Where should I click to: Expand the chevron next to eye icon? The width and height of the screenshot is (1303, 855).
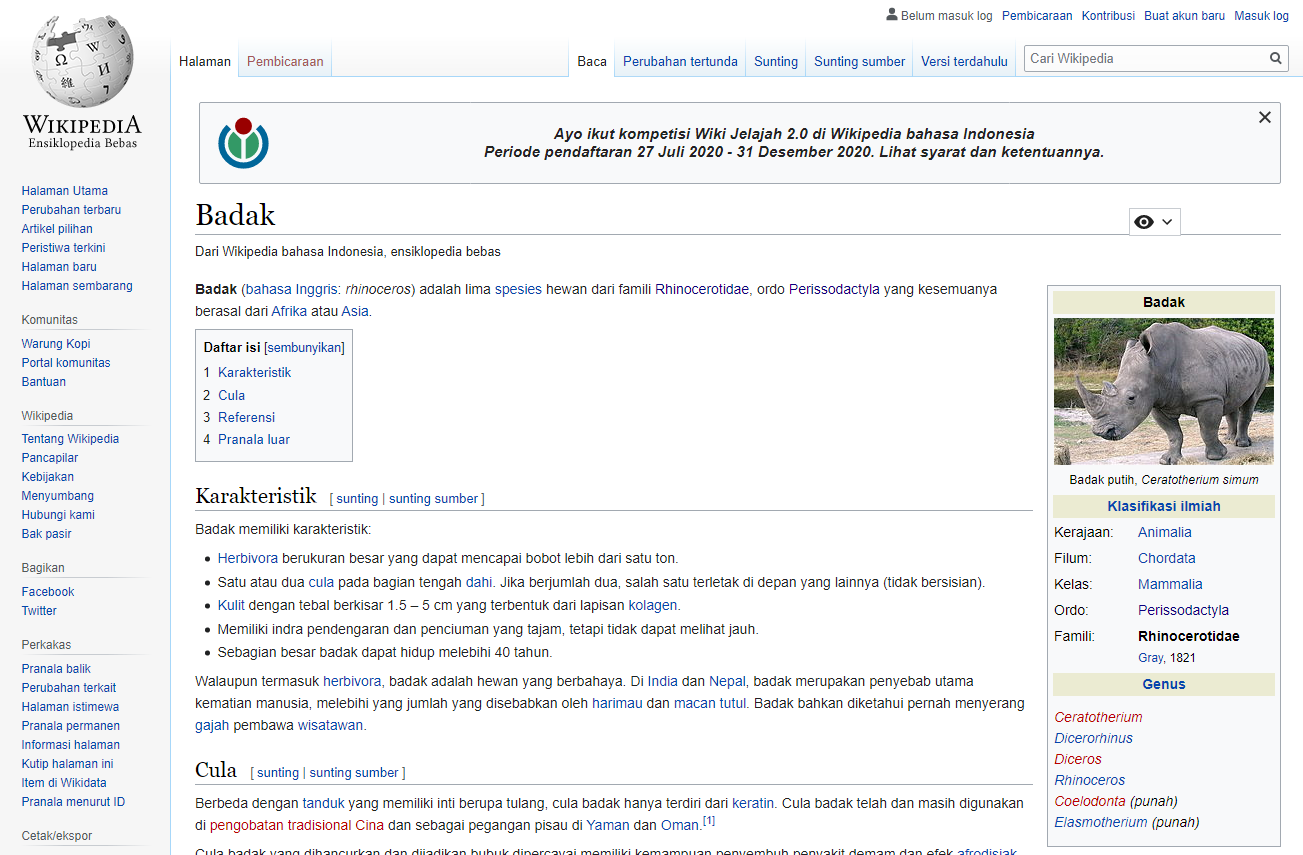tap(1167, 222)
